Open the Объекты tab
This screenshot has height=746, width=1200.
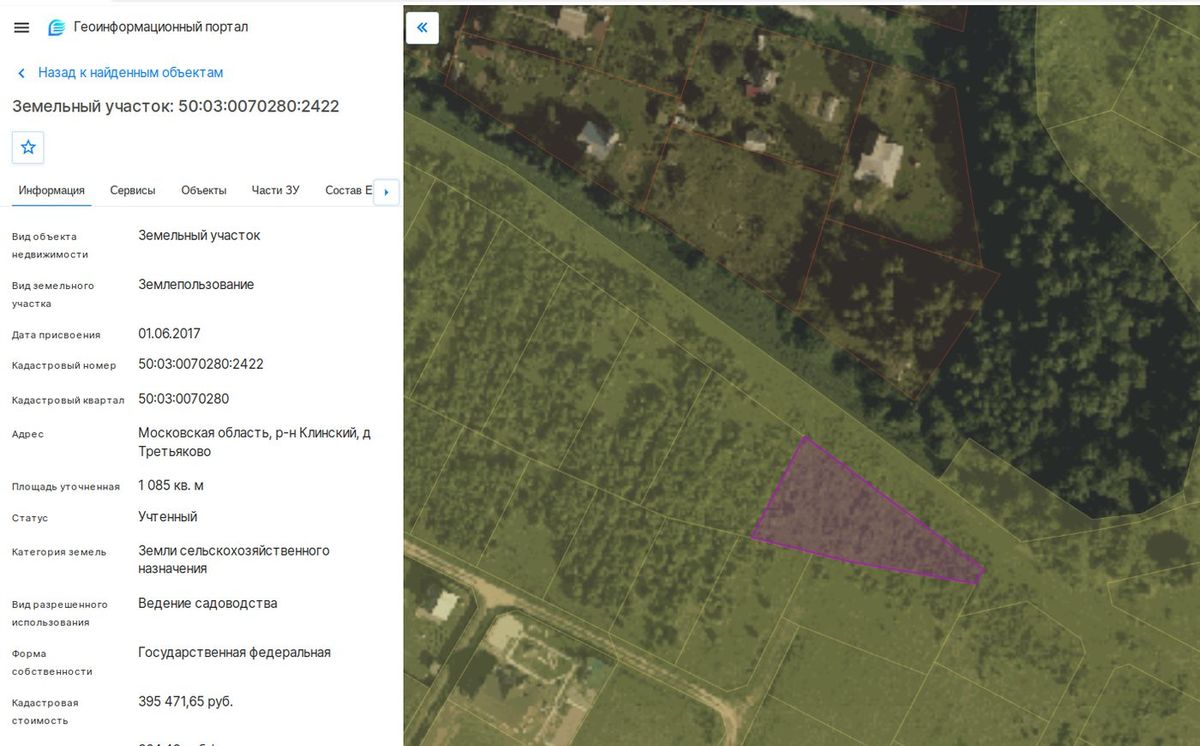pyautogui.click(x=204, y=190)
